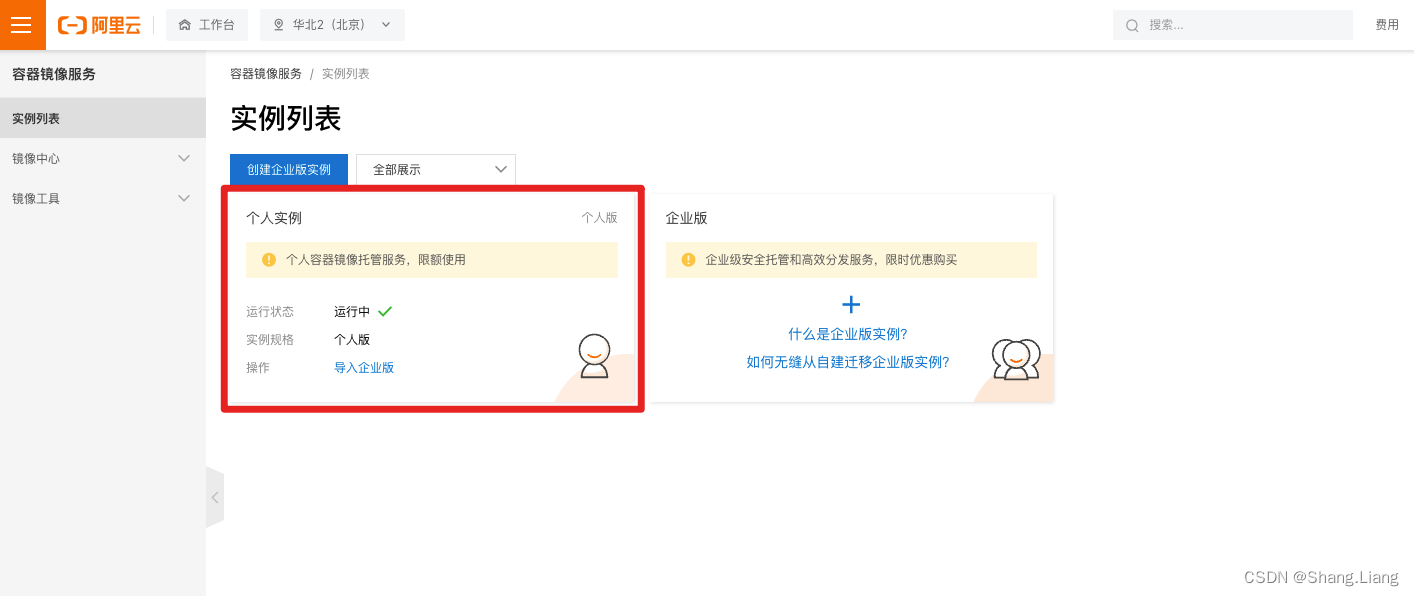The width and height of the screenshot is (1414, 596).
Task: Click the location pin icon beside 华北2
Action: pyautogui.click(x=278, y=24)
